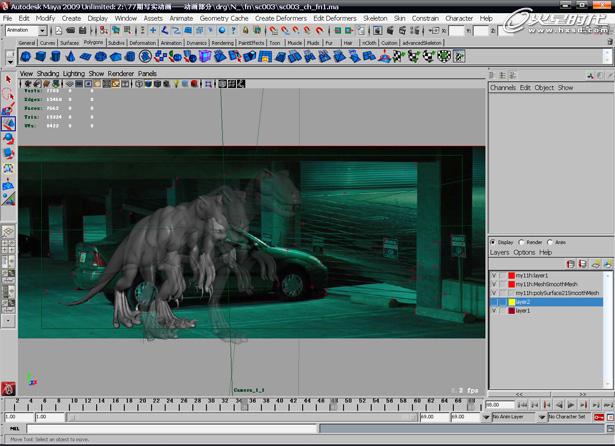Click the animation range slider bar

click(242, 417)
